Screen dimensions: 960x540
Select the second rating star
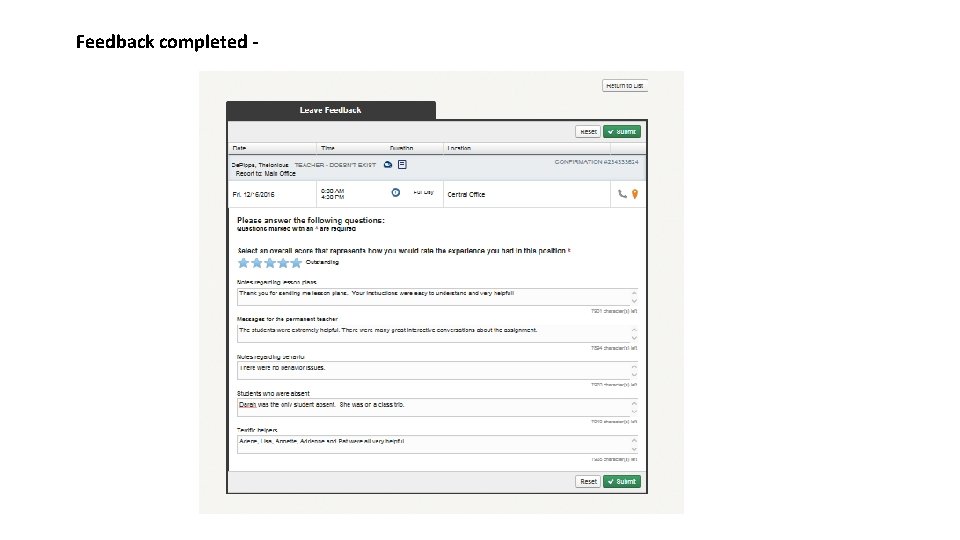[x=257, y=263]
